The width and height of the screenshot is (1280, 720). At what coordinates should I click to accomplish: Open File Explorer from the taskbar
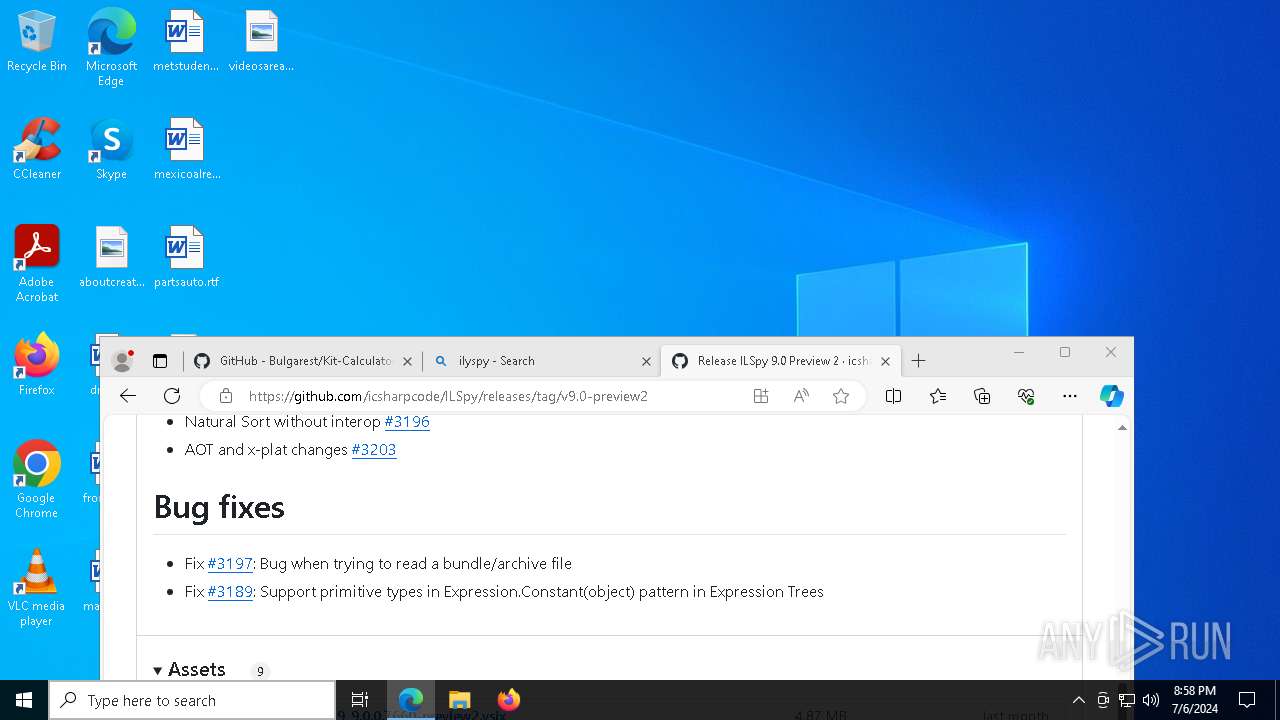[x=459, y=700]
